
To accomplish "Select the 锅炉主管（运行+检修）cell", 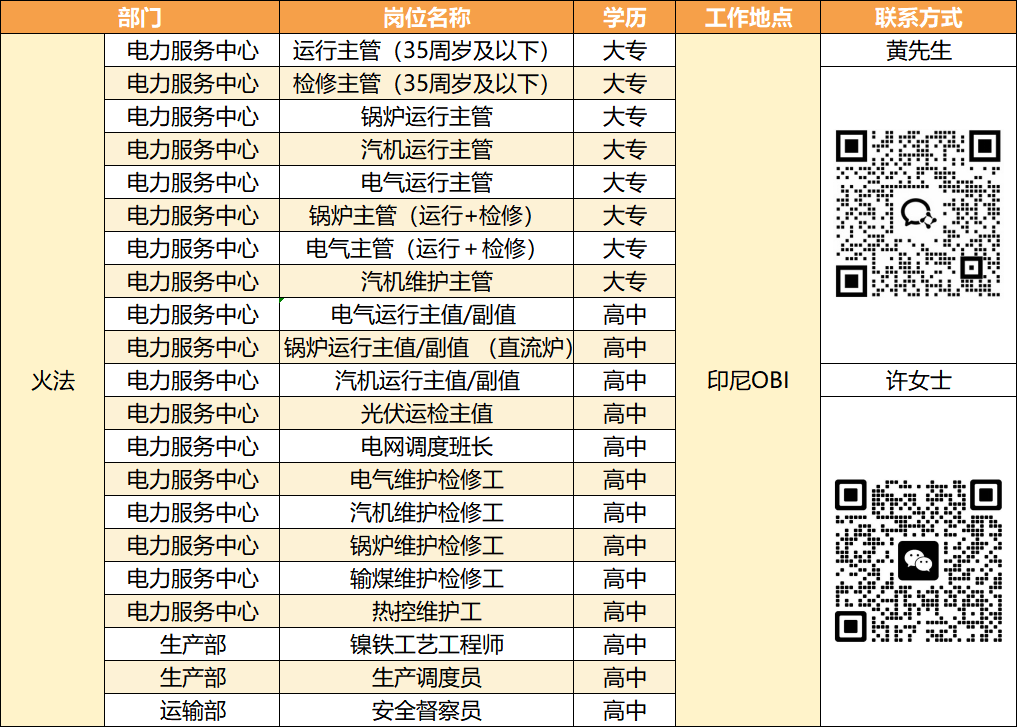I will (427, 216).
